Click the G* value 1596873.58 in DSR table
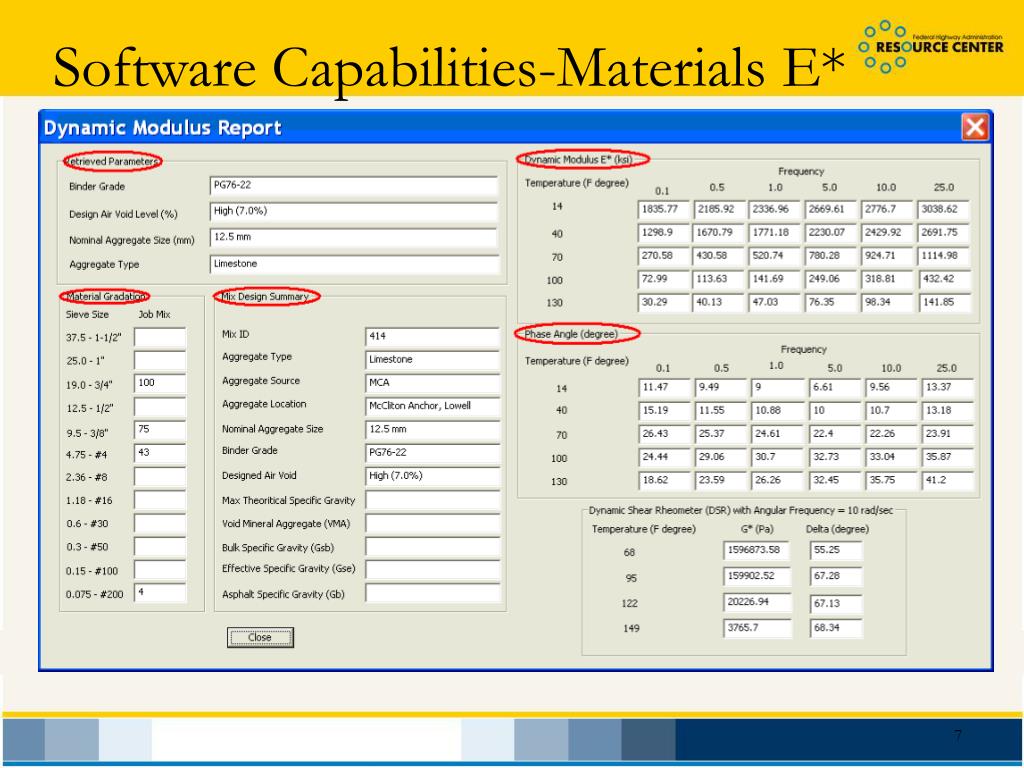This screenshot has height=768, width=1024. [x=757, y=549]
